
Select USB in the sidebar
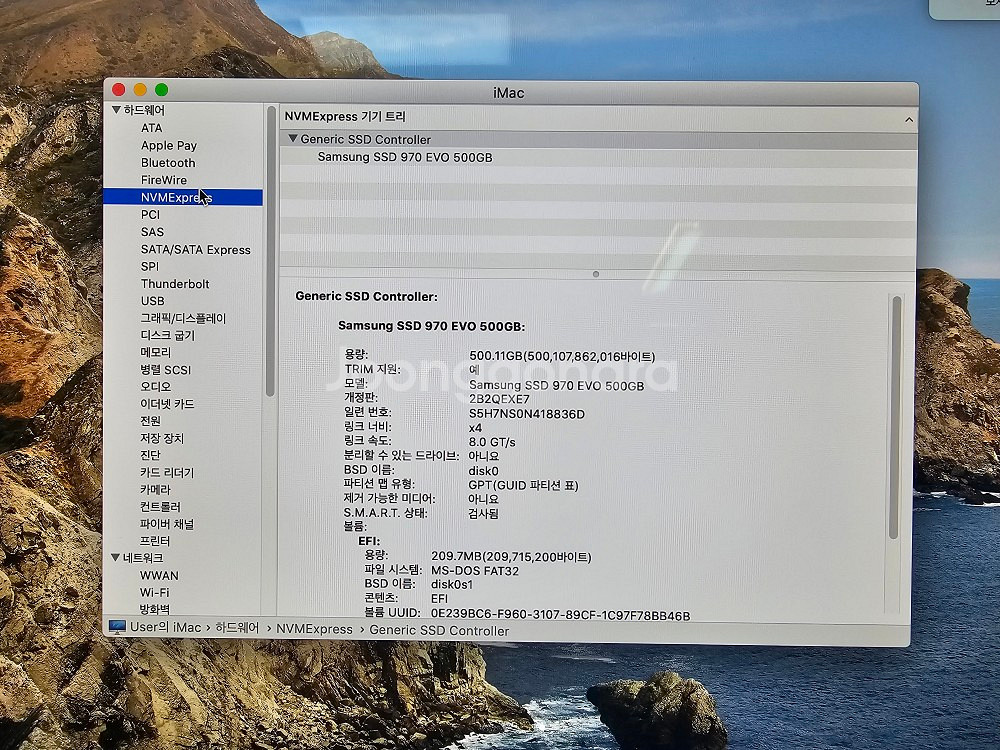(x=152, y=300)
